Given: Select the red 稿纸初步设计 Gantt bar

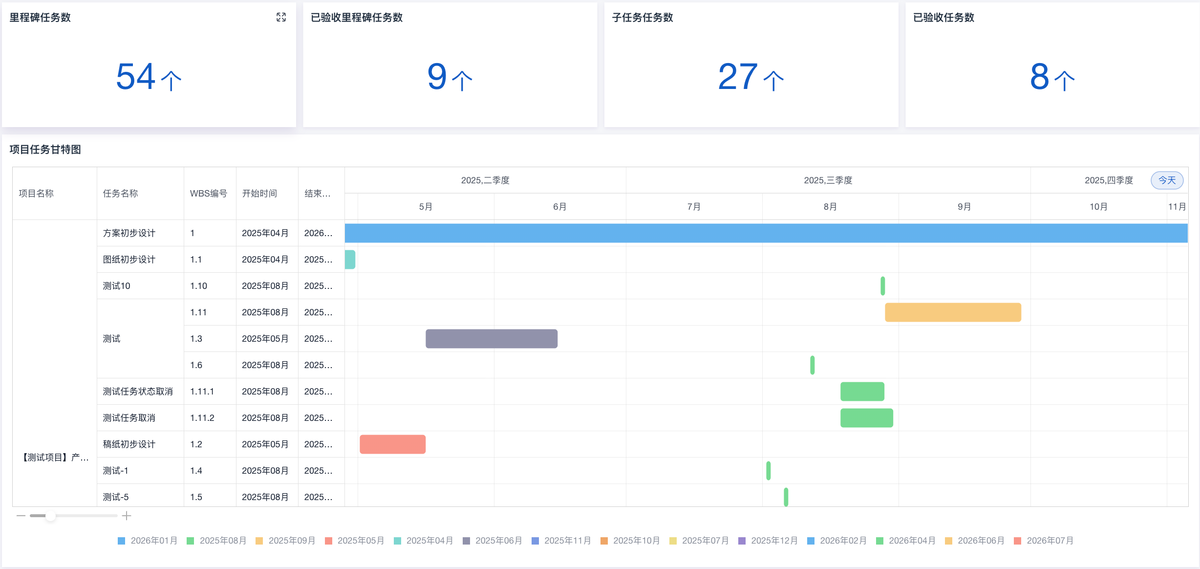Looking at the screenshot, I should (393, 444).
